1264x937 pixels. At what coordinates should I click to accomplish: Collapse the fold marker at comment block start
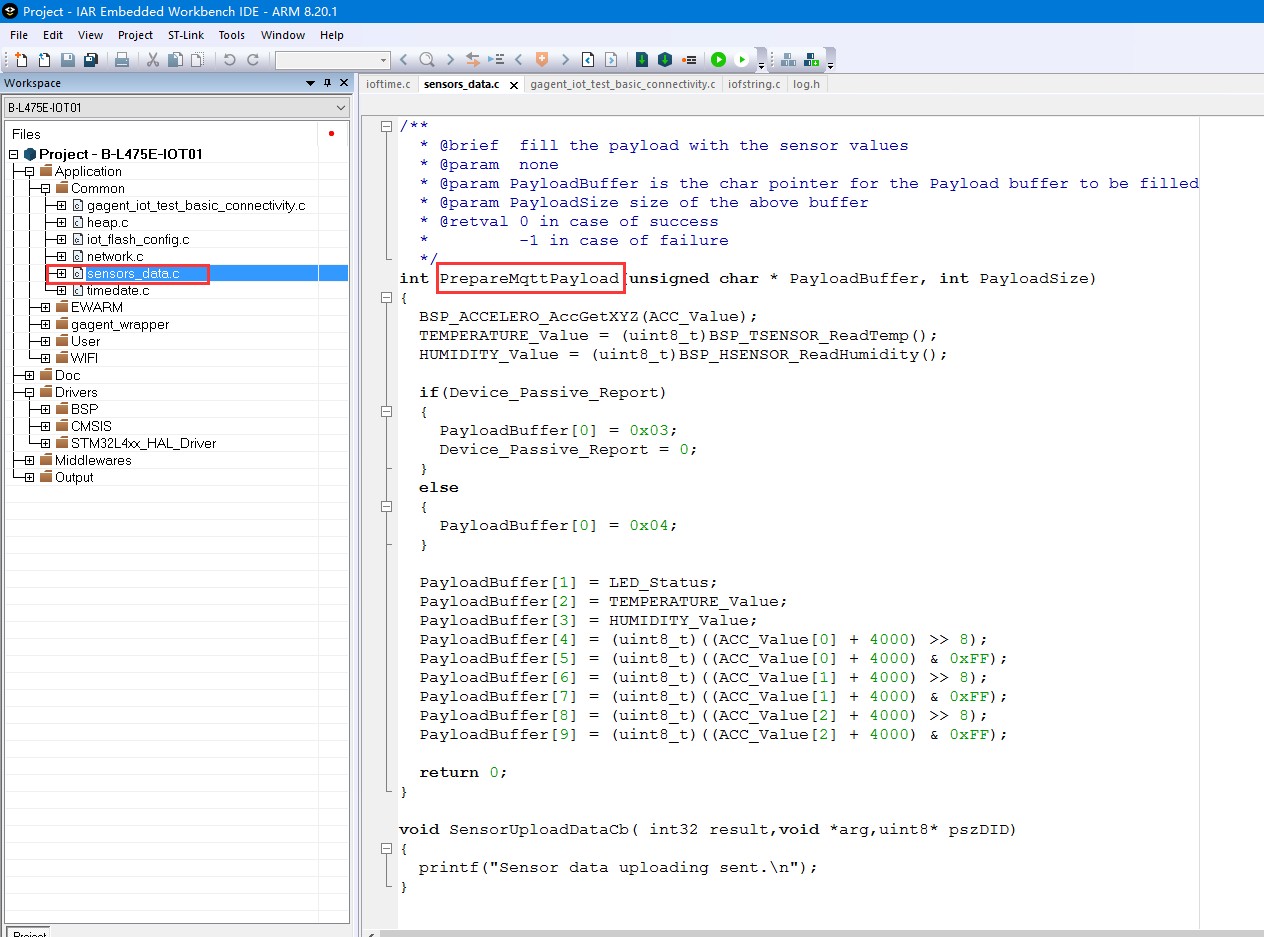pos(386,126)
